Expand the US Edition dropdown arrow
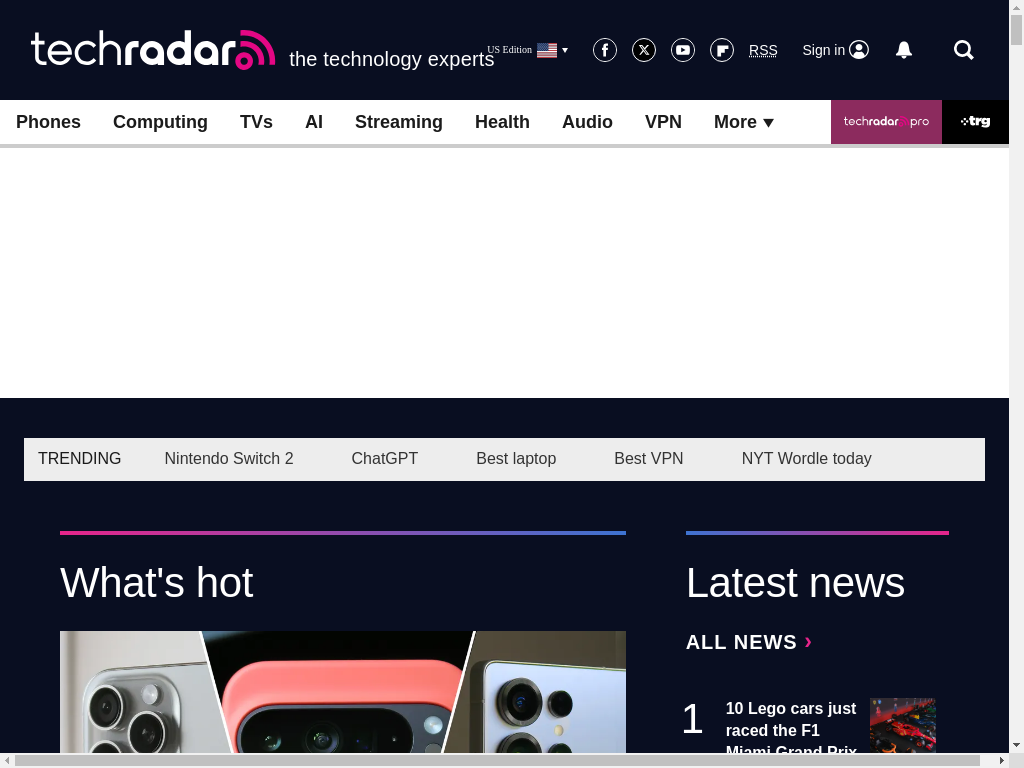1024x768 pixels. click(565, 50)
